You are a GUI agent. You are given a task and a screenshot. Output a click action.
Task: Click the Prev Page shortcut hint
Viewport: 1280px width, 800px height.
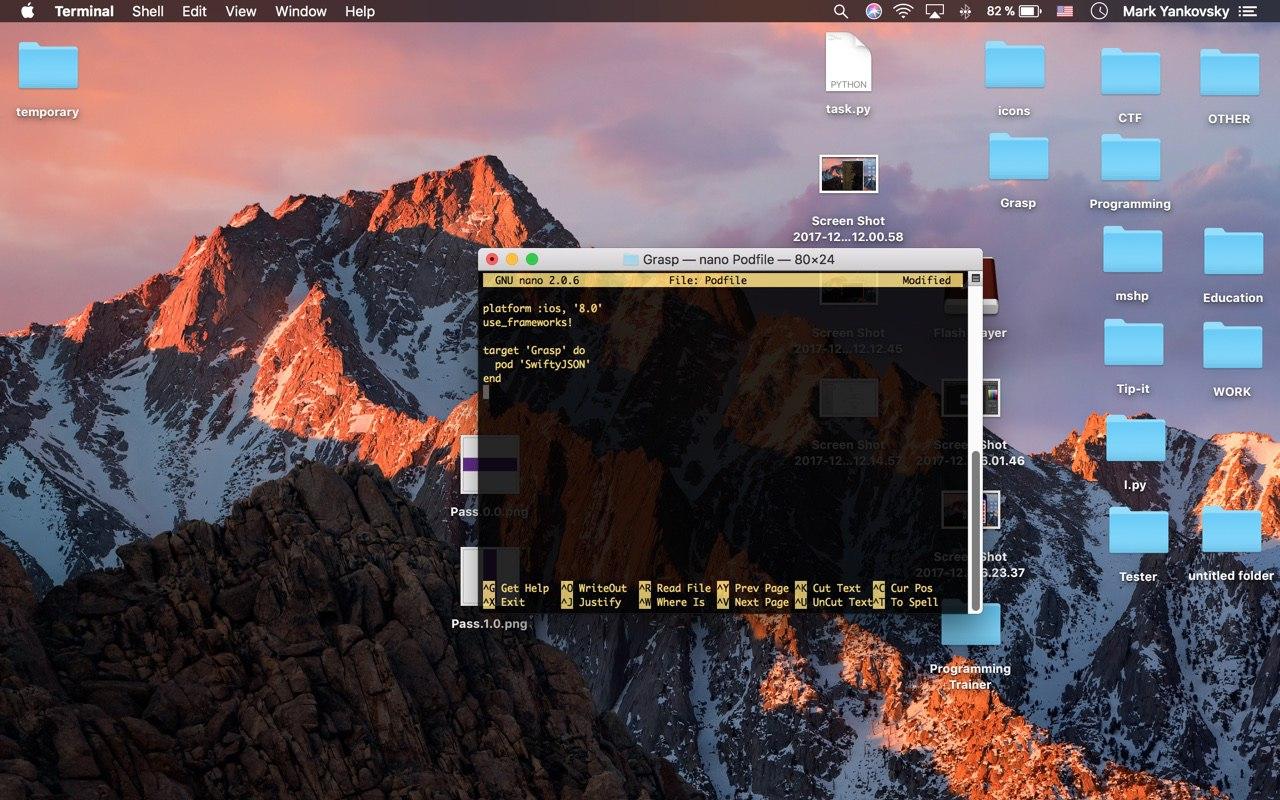[x=753, y=588]
